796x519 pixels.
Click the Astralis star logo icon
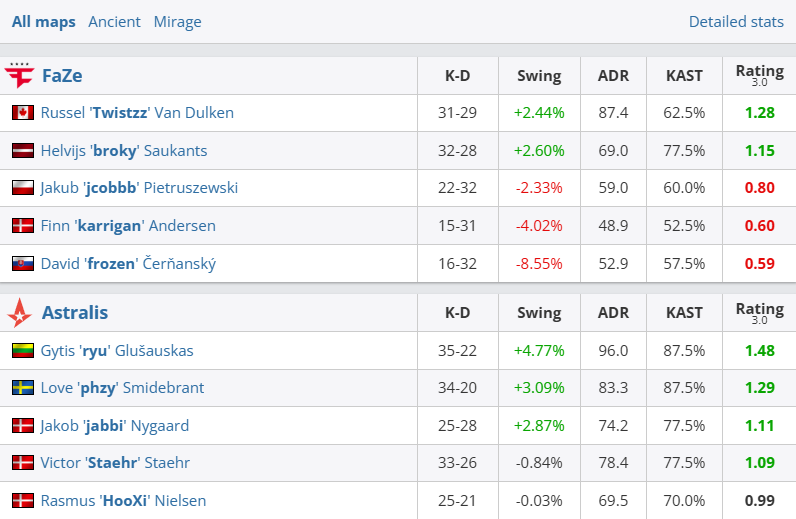coord(19,313)
